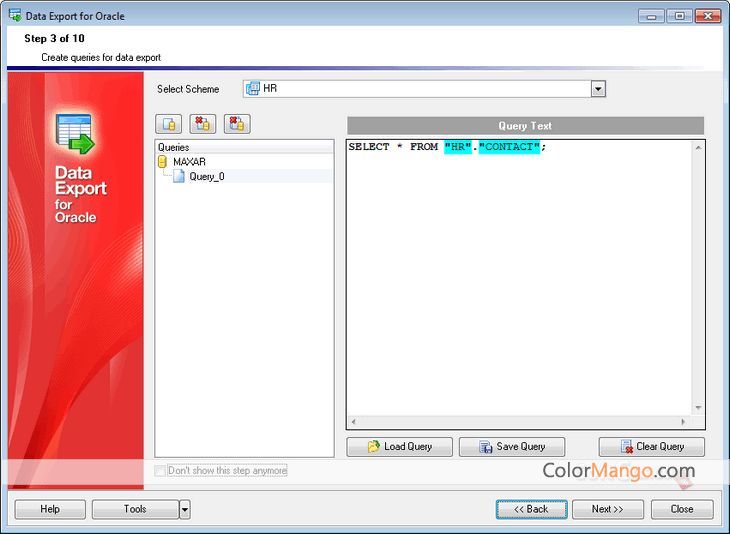
Task: Close the window with the red X
Action: tap(708, 16)
